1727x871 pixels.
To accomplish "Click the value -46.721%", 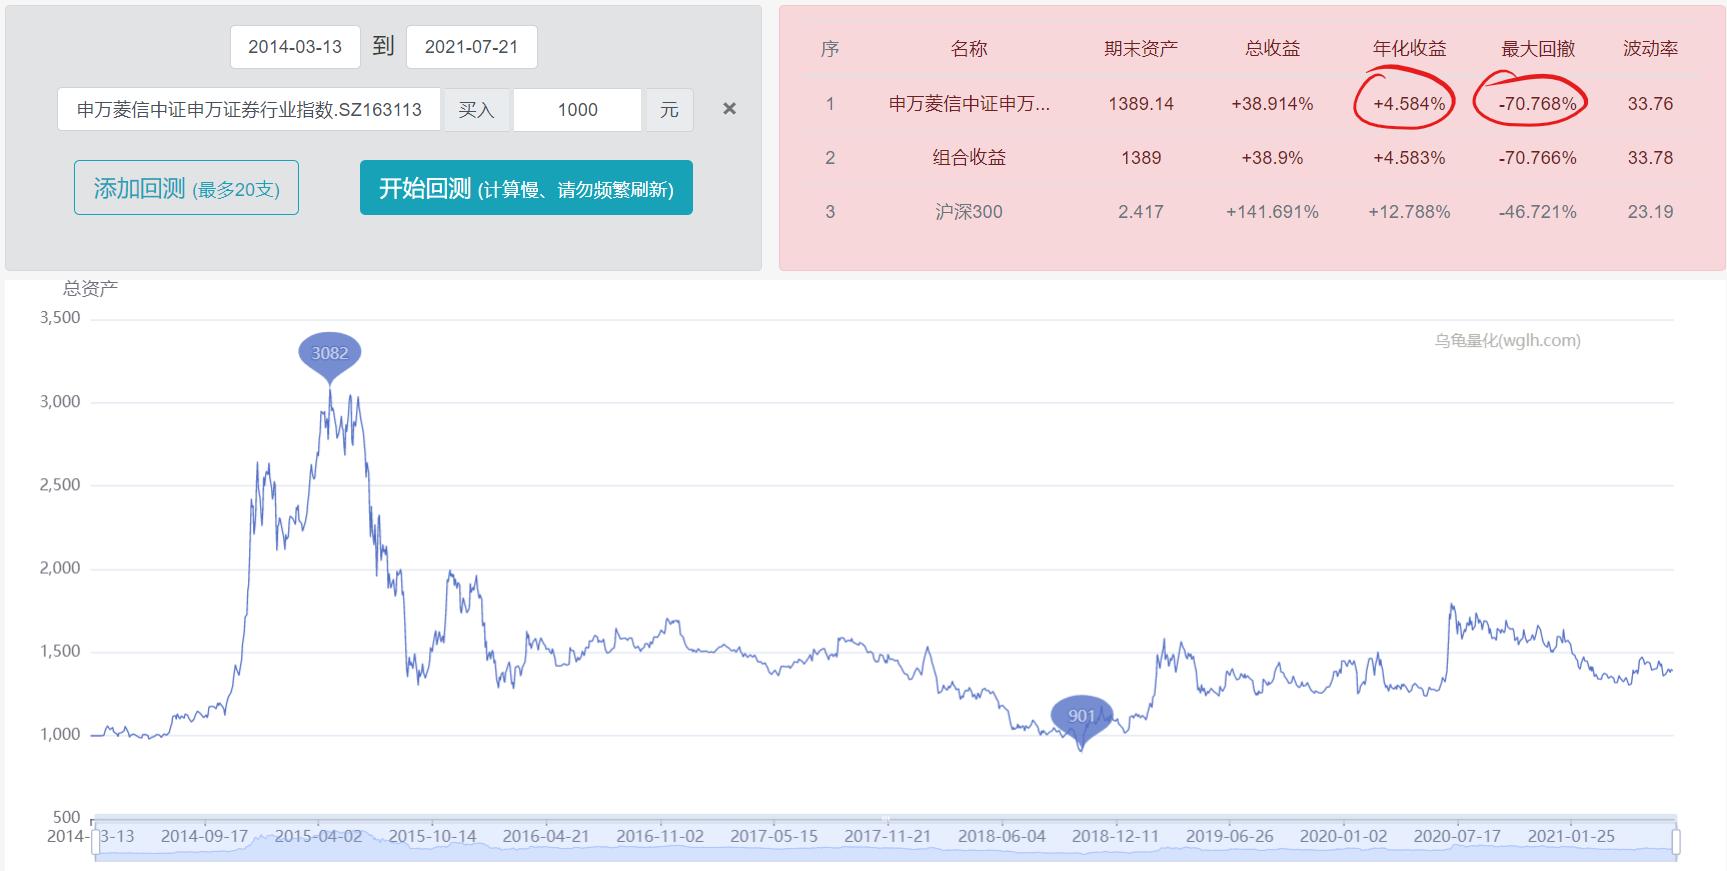I will (1538, 212).
